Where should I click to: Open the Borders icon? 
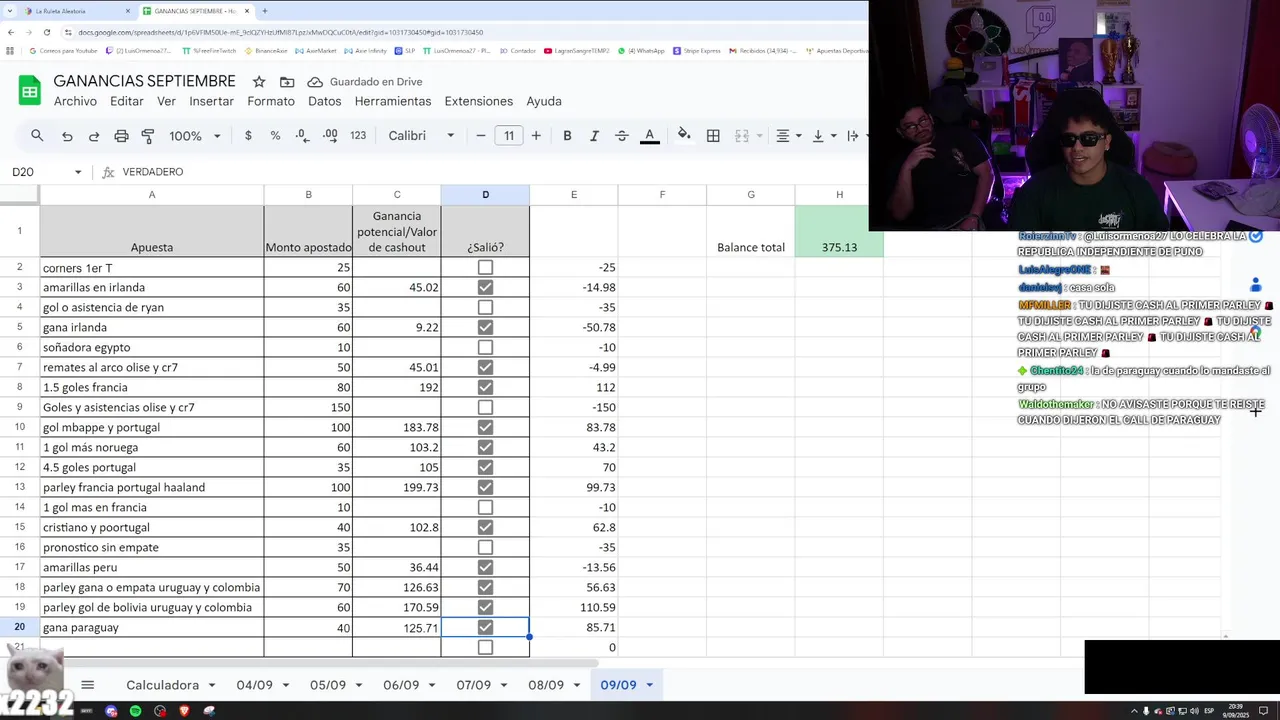coord(713,136)
